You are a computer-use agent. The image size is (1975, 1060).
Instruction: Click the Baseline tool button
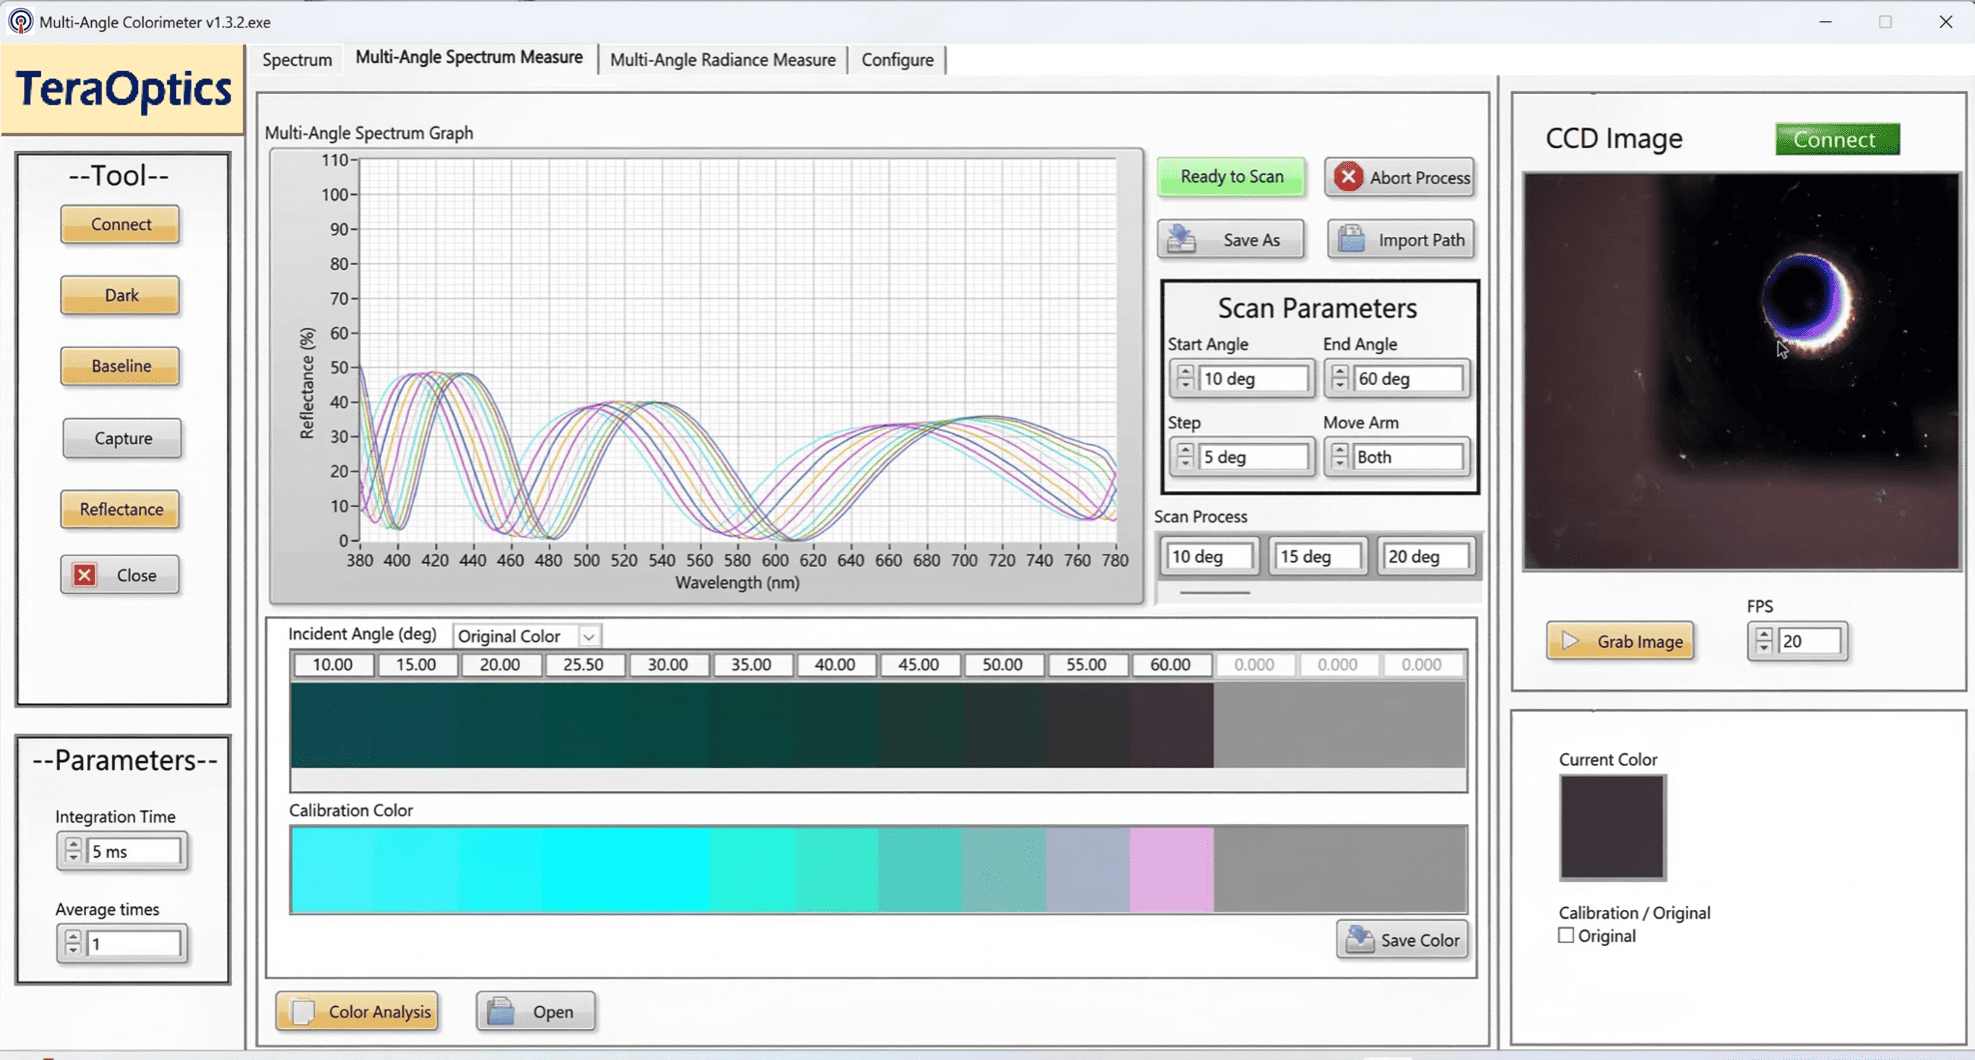coord(121,366)
